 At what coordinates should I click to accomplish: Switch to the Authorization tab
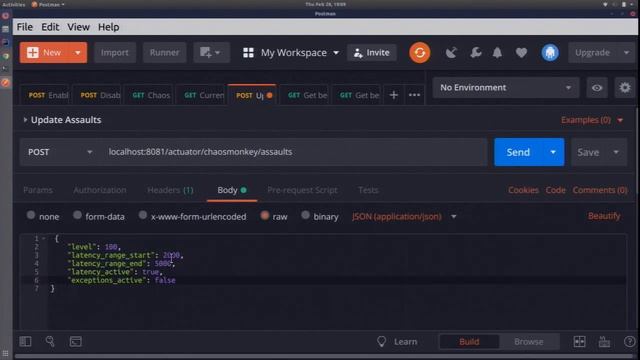(x=100, y=190)
